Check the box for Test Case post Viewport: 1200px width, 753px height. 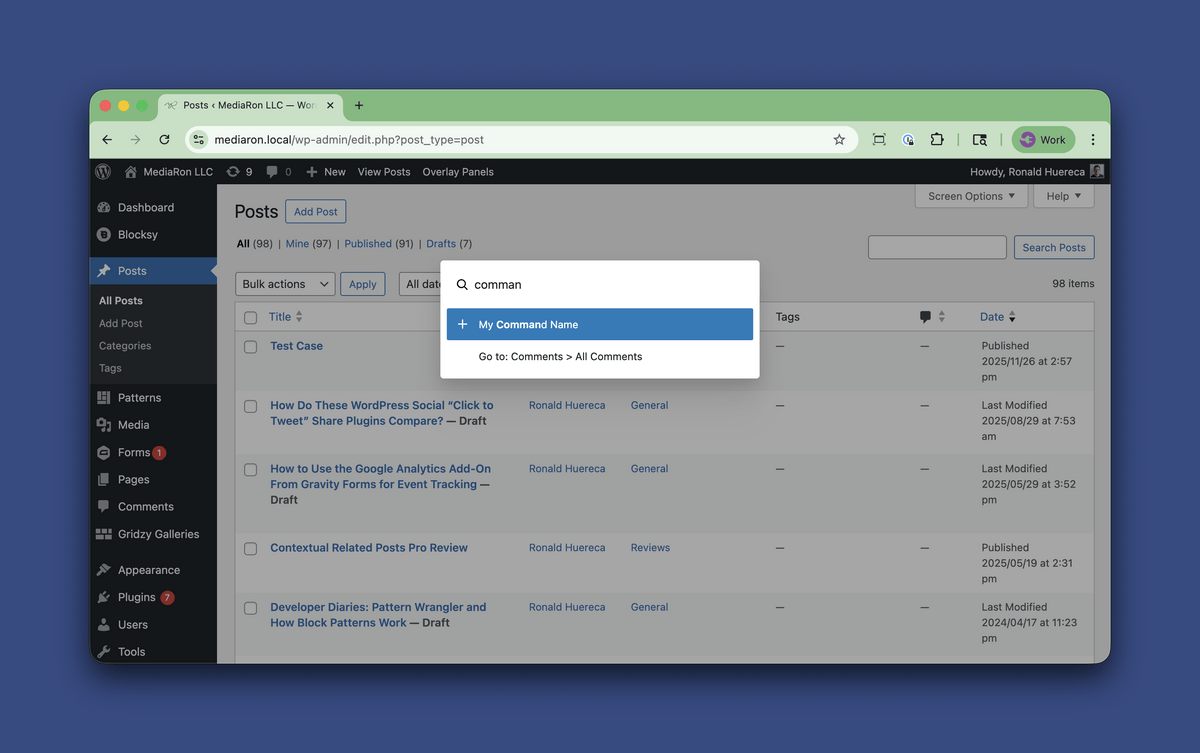(x=251, y=347)
